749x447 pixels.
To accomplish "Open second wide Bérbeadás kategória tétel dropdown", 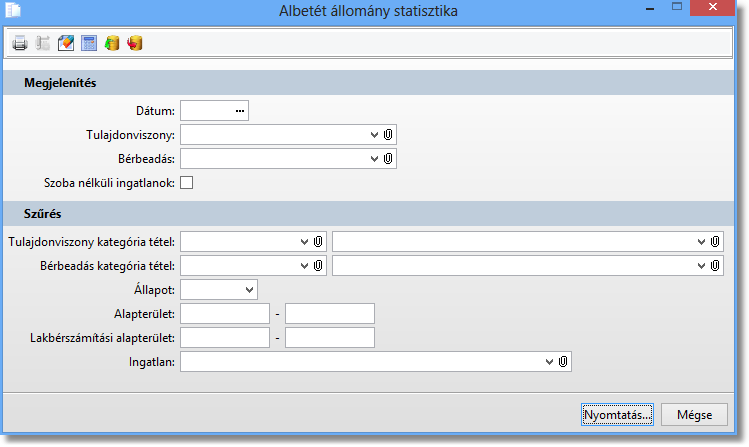I will [701, 266].
